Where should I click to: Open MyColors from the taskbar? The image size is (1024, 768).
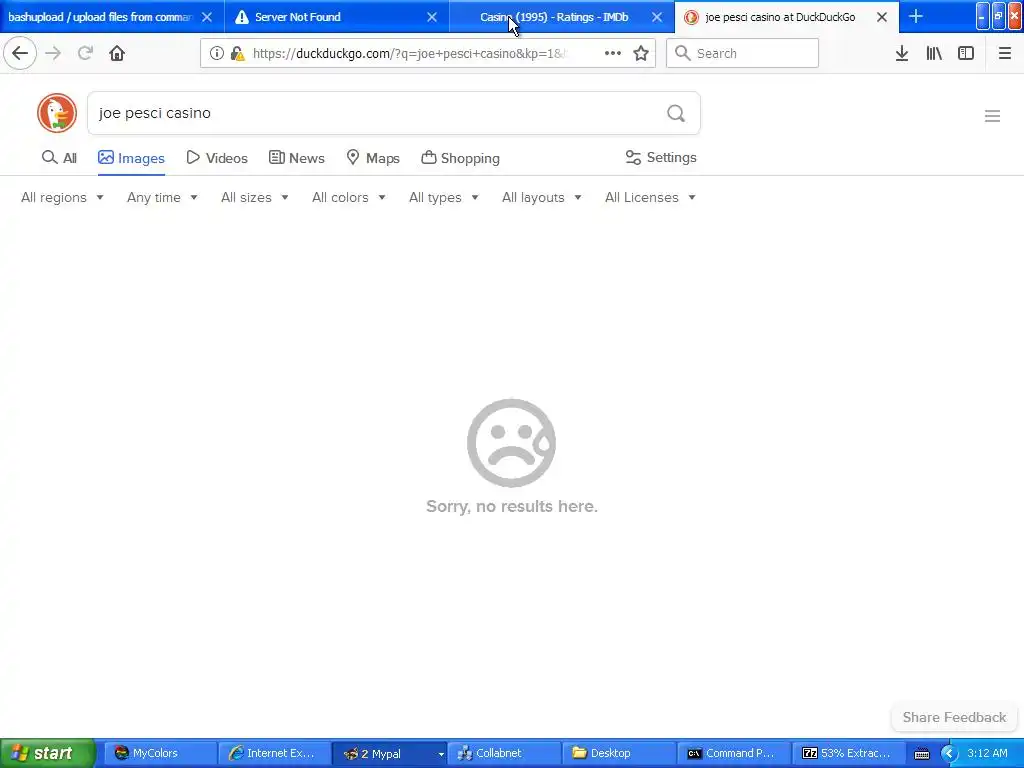[161, 753]
